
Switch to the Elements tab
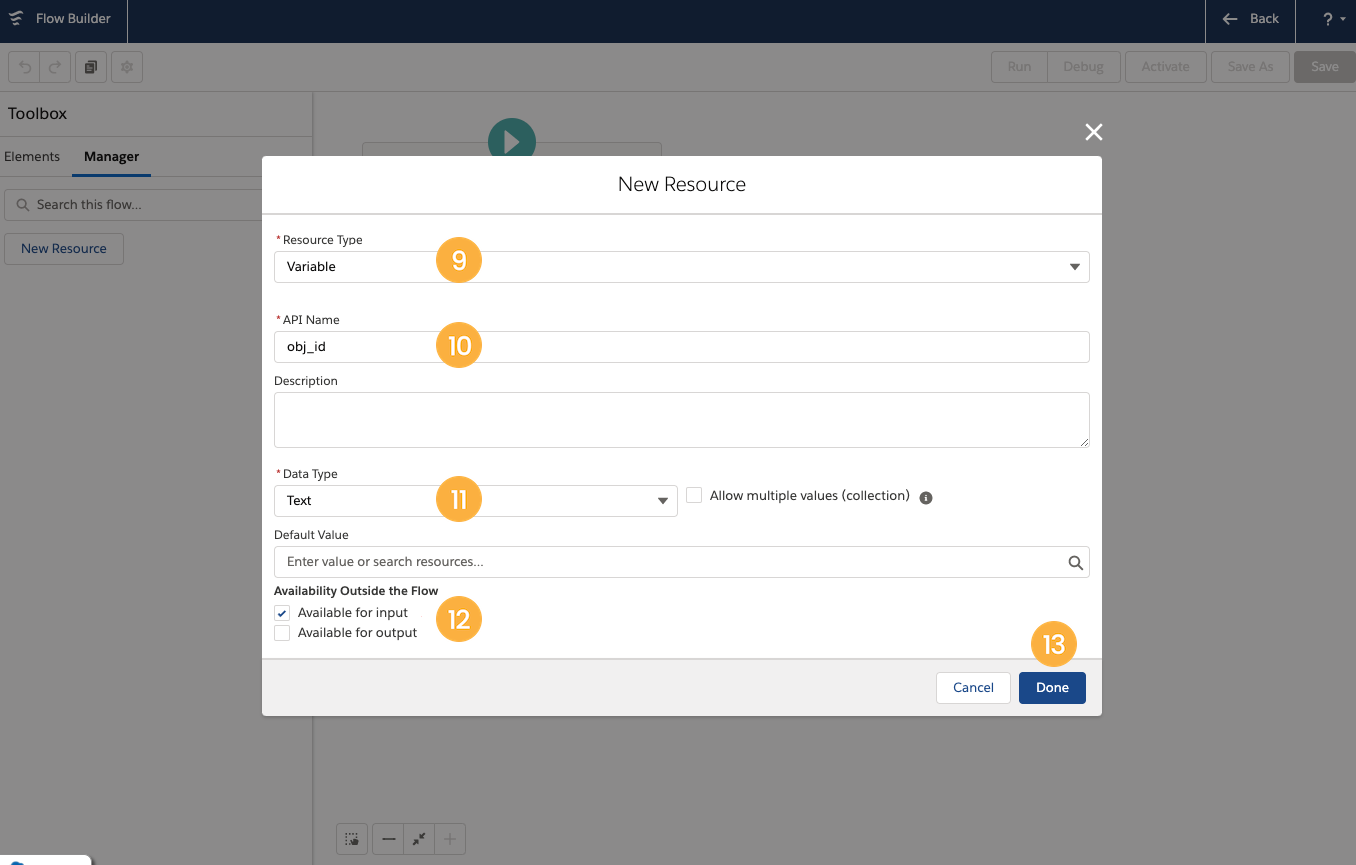click(x=32, y=156)
